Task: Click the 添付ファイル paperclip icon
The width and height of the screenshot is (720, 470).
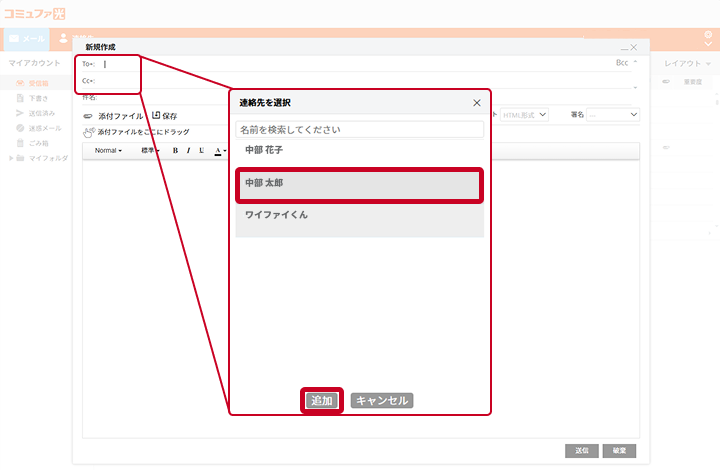Action: tap(89, 116)
